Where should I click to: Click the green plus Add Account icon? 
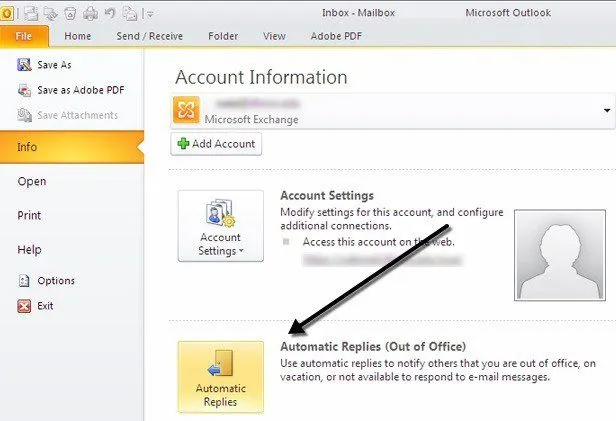click(183, 144)
